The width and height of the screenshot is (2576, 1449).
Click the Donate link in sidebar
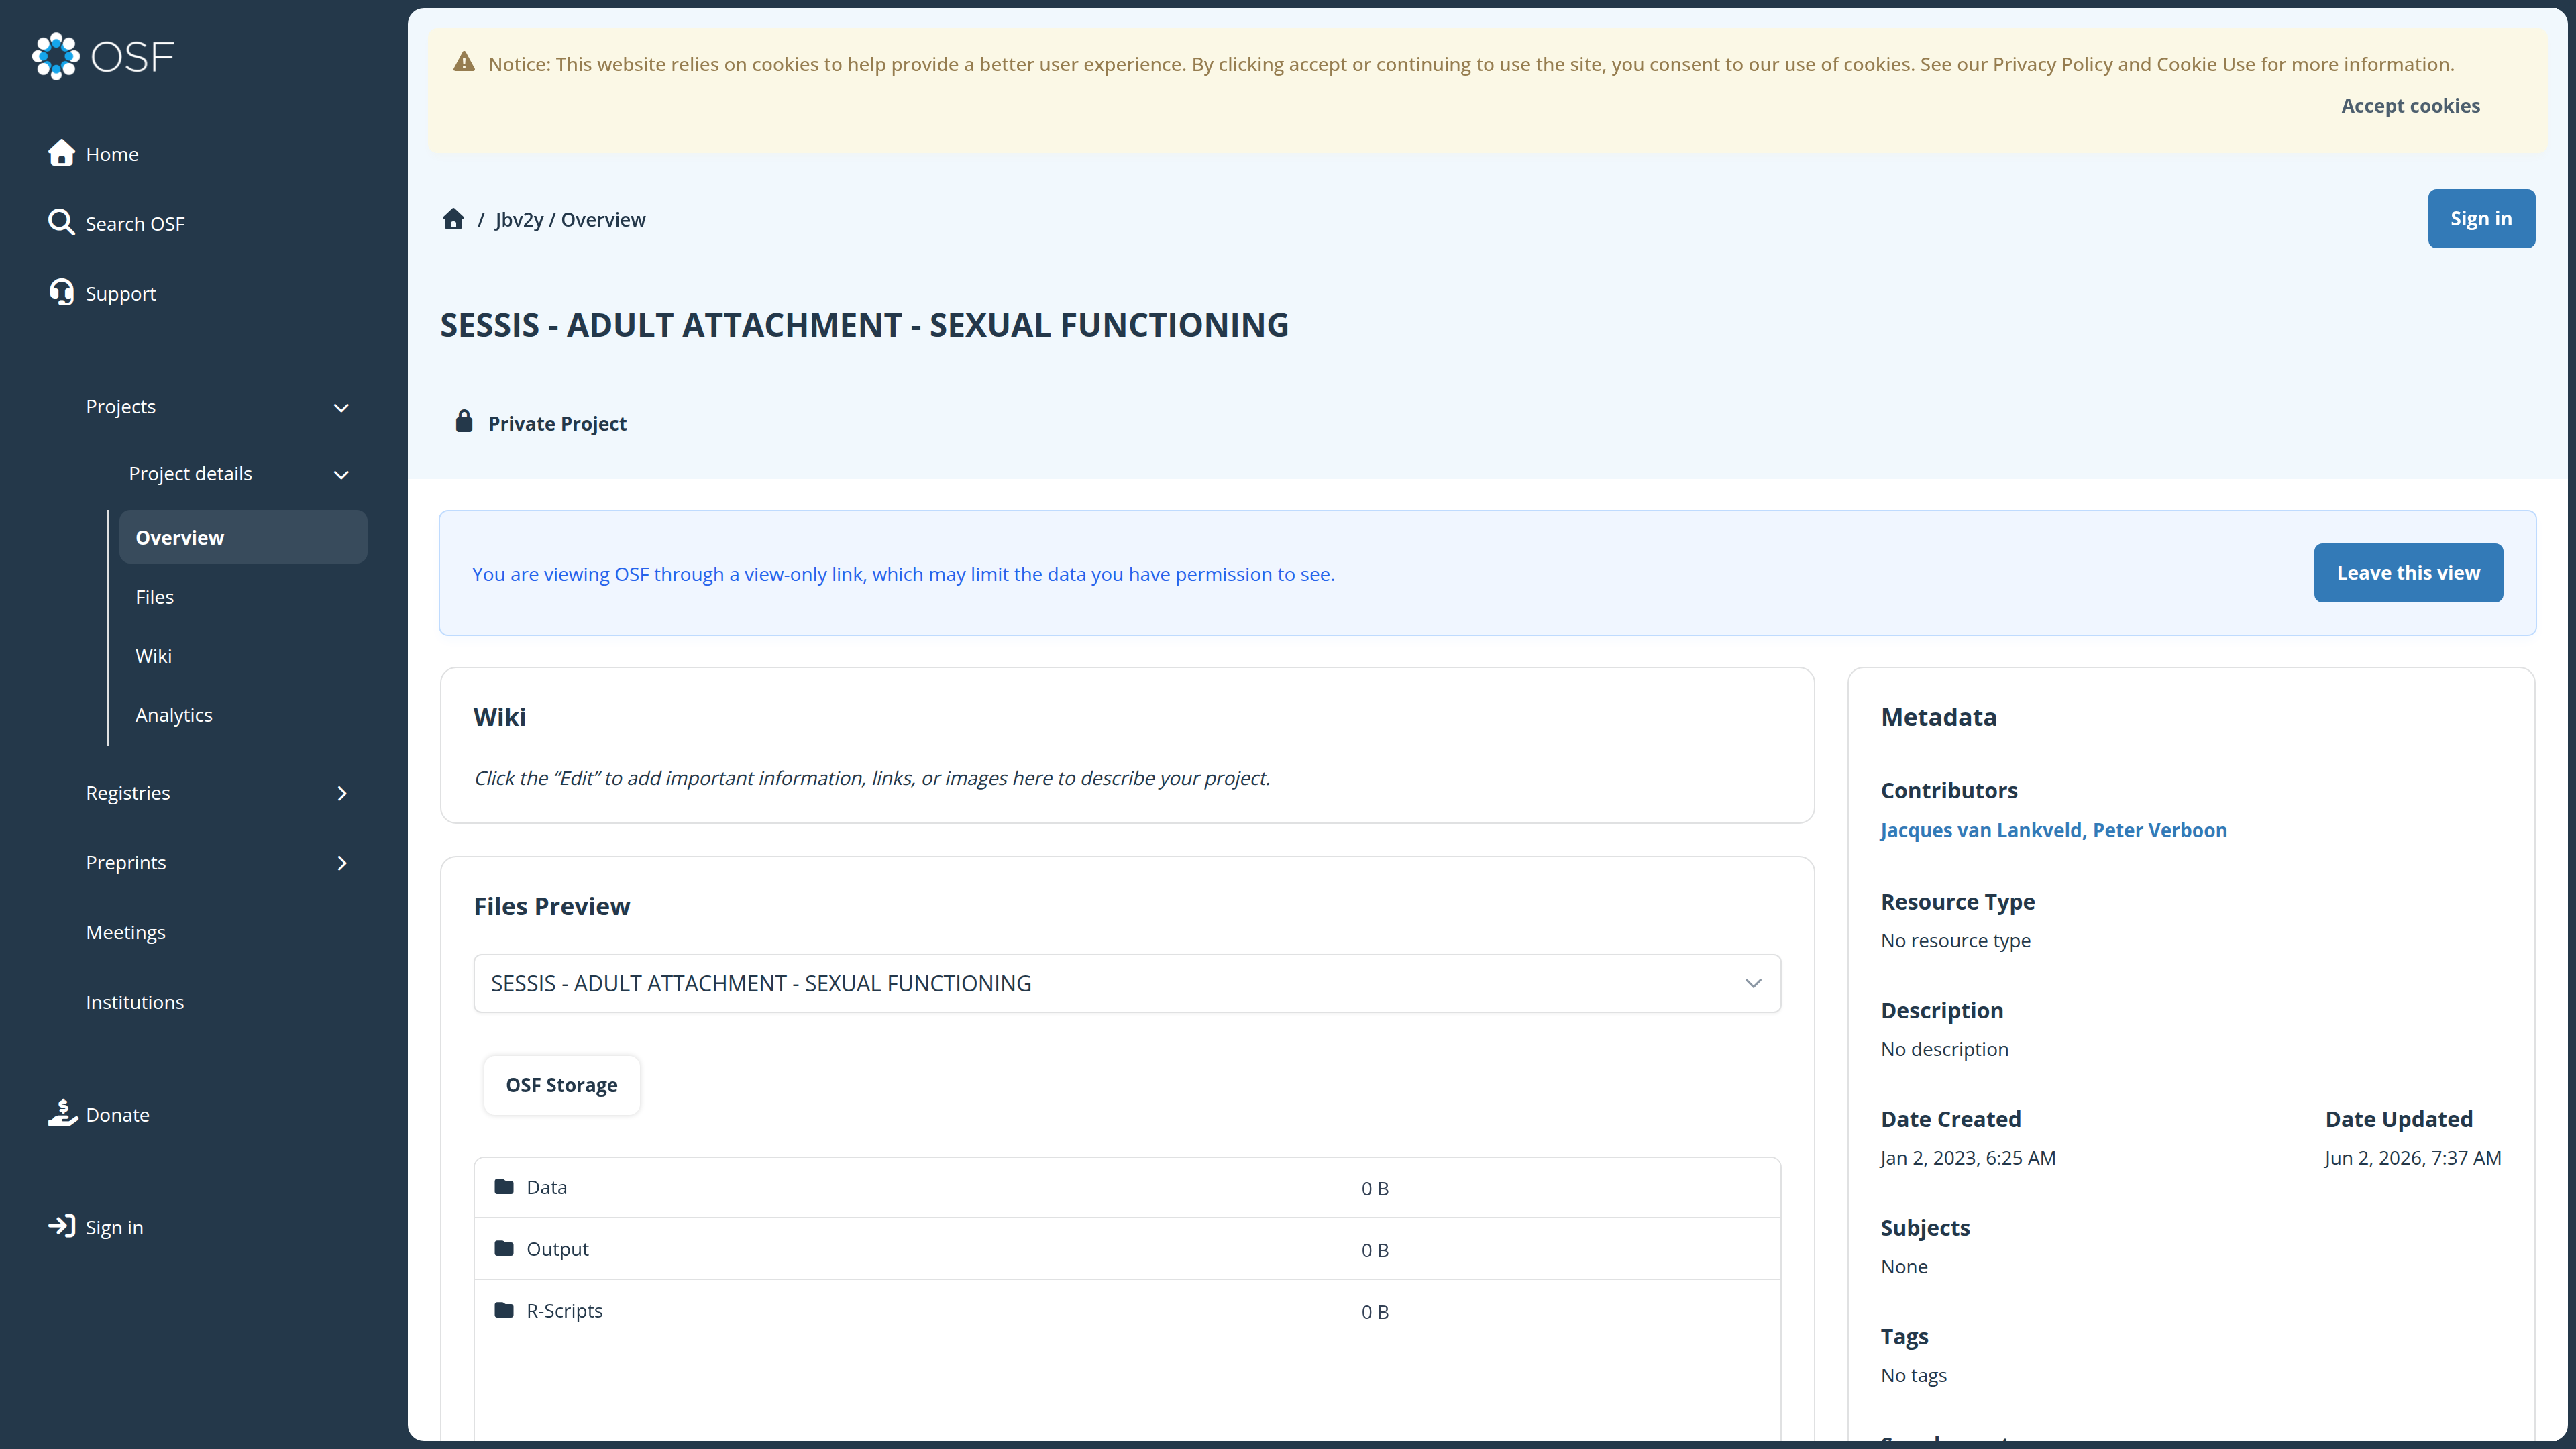pyautogui.click(x=118, y=1115)
